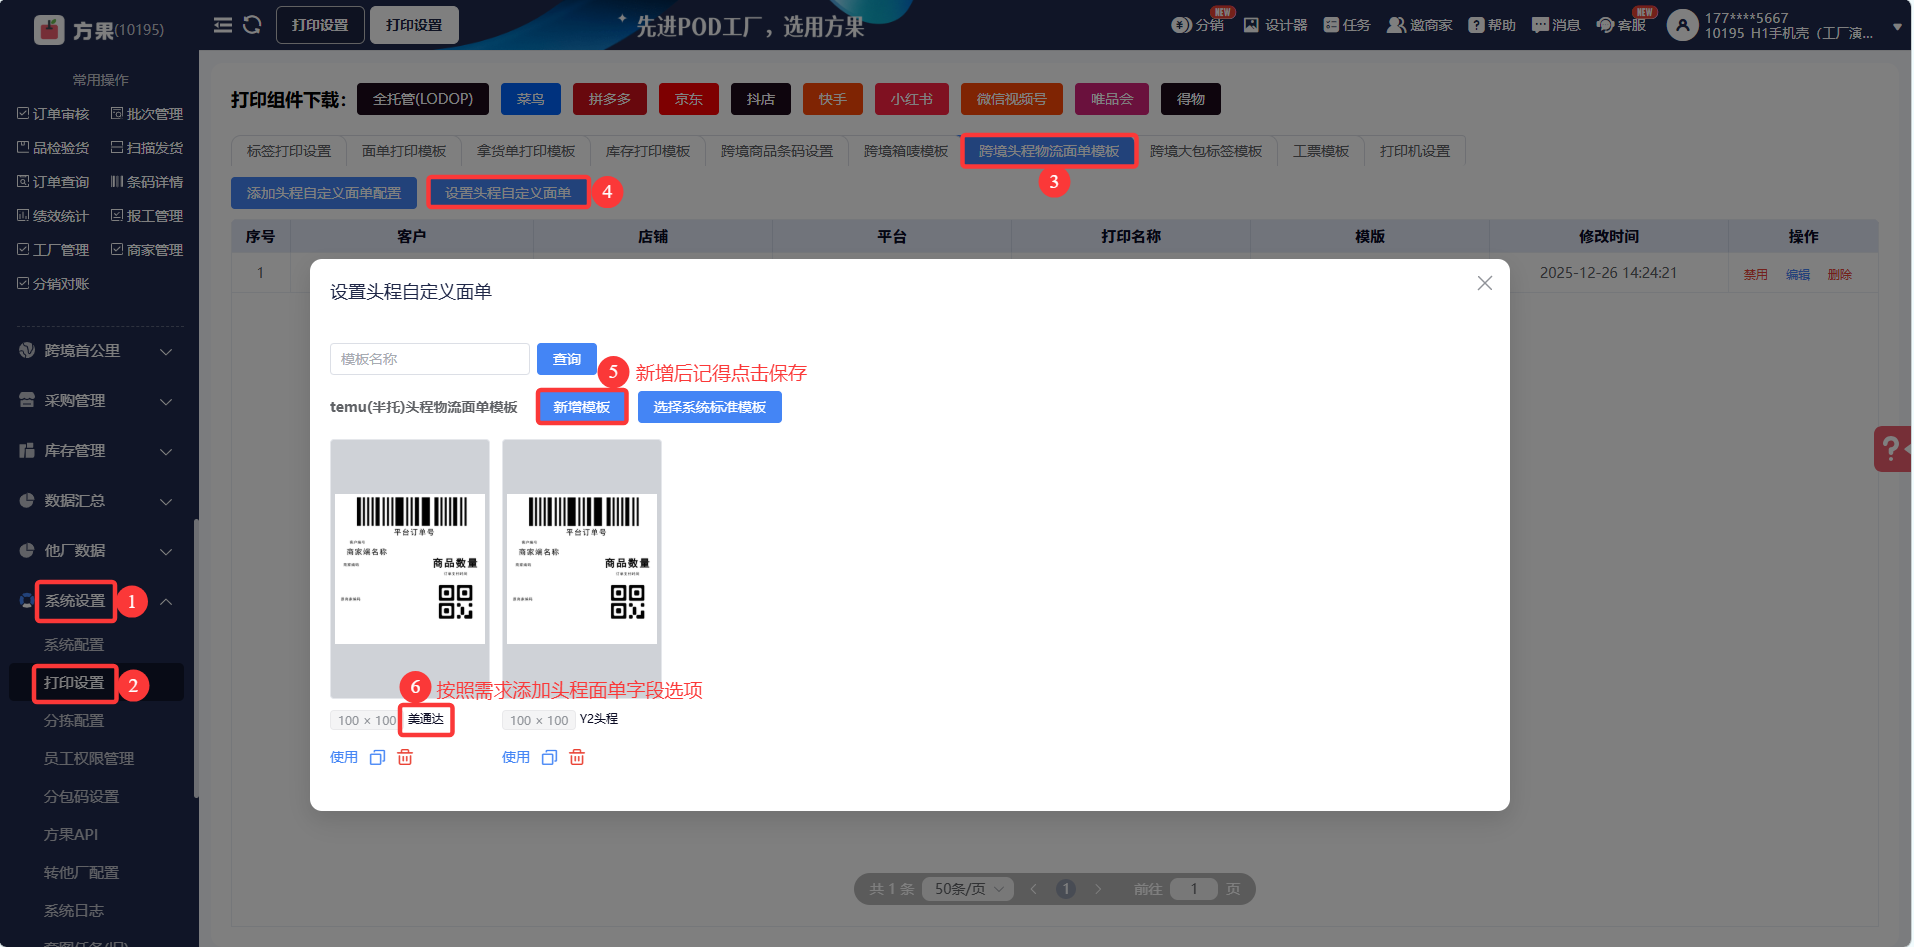Expand the 他厂数据 menu
The image size is (1914, 947).
point(97,551)
